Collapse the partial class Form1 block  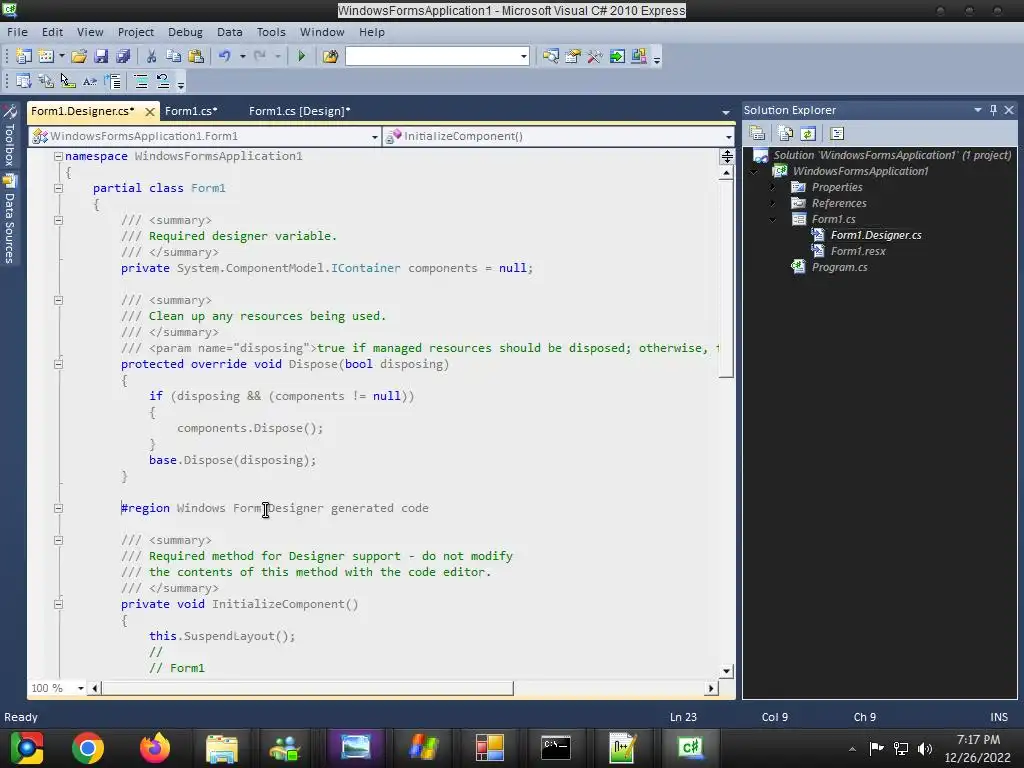click(58, 188)
